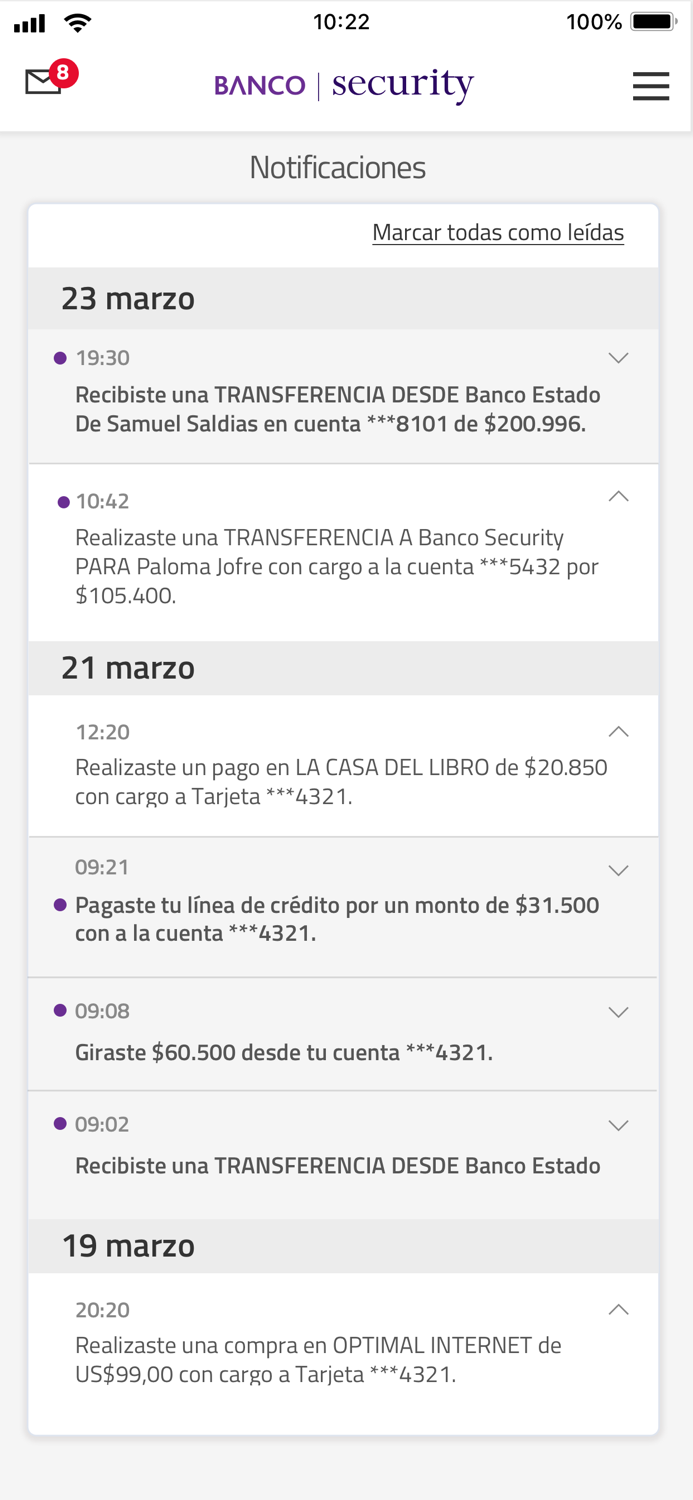Click Marcar todas como leídas
The width and height of the screenshot is (693, 1500).
[x=498, y=232]
